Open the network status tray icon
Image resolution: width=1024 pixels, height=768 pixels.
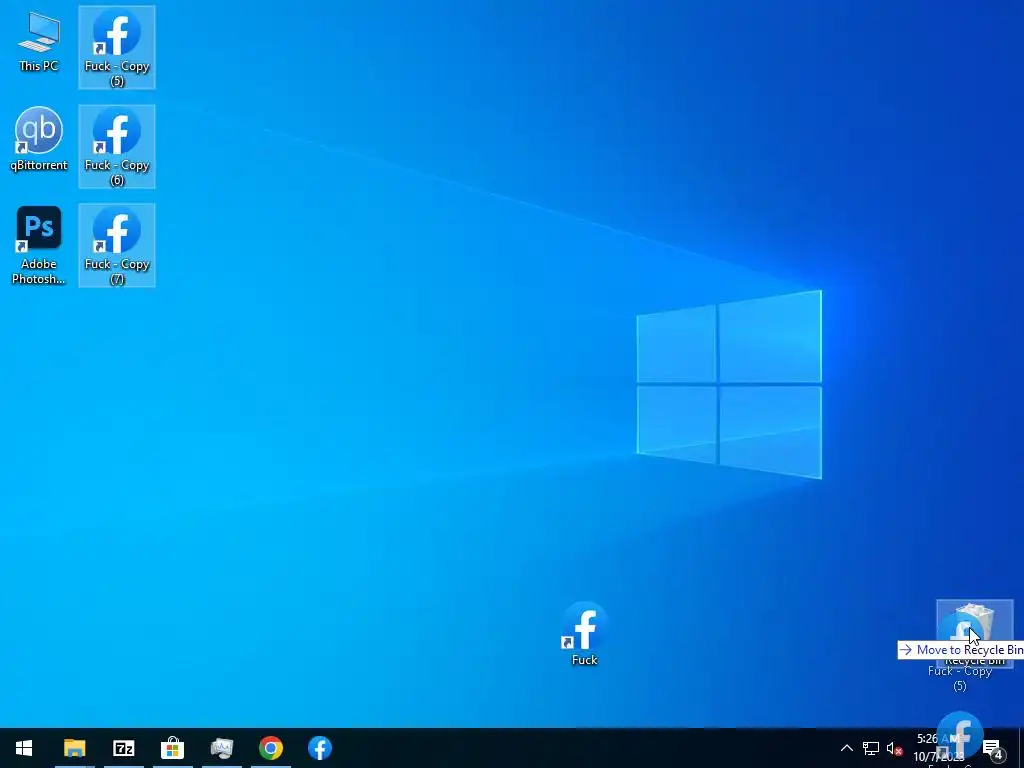tap(871, 748)
